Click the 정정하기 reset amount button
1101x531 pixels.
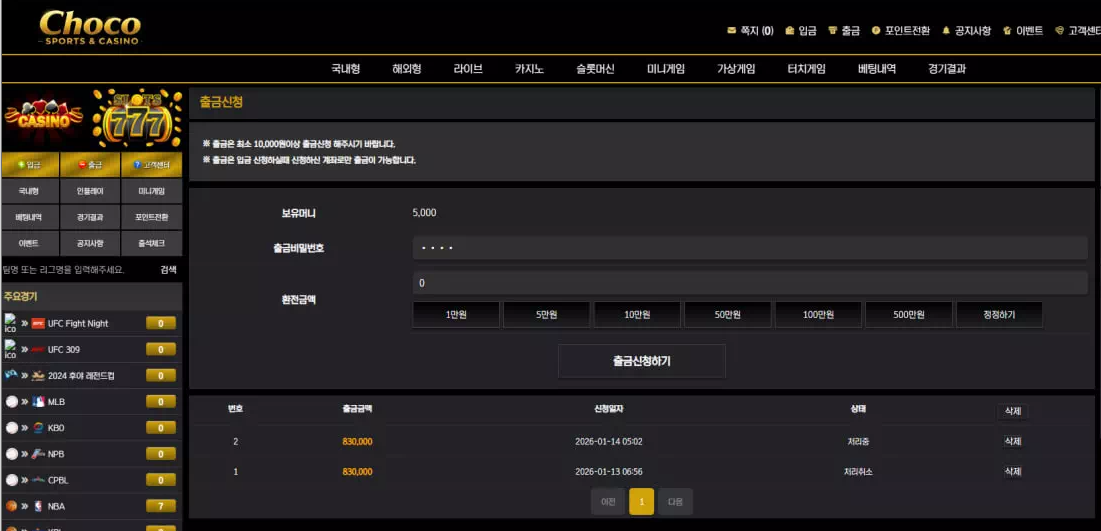point(999,315)
